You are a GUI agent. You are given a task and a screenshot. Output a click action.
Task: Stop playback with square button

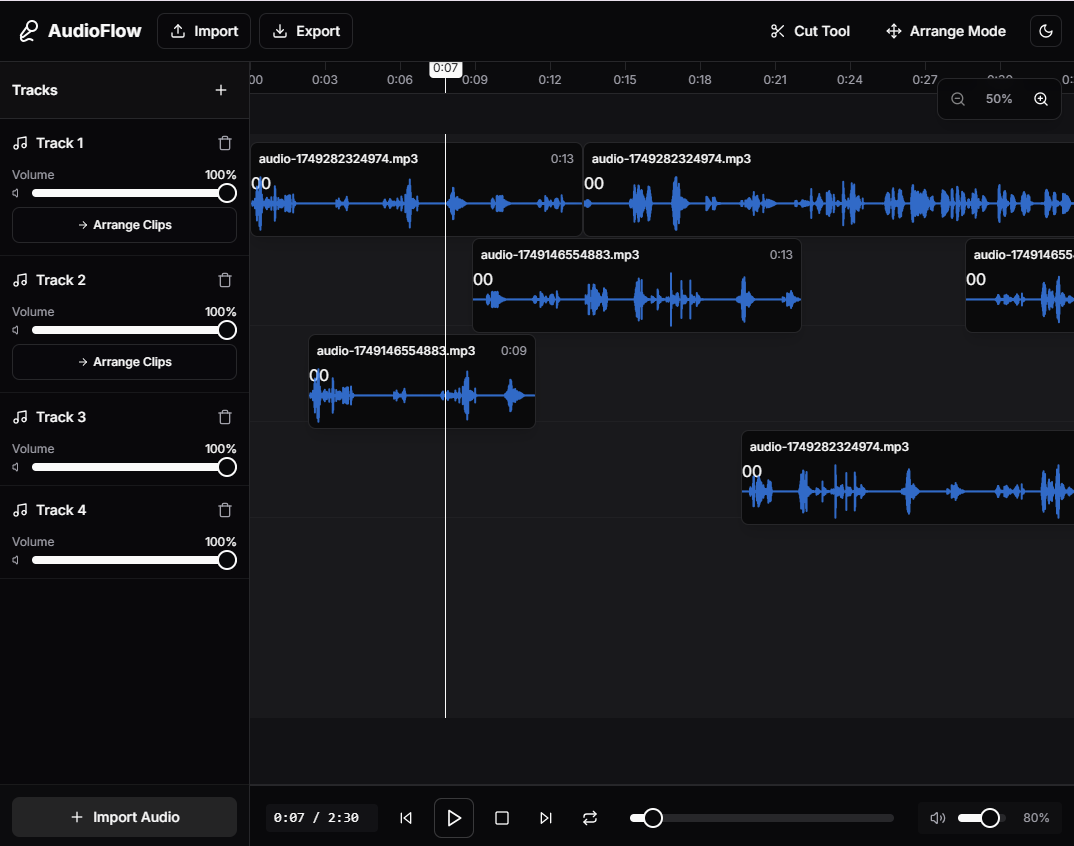coord(501,818)
